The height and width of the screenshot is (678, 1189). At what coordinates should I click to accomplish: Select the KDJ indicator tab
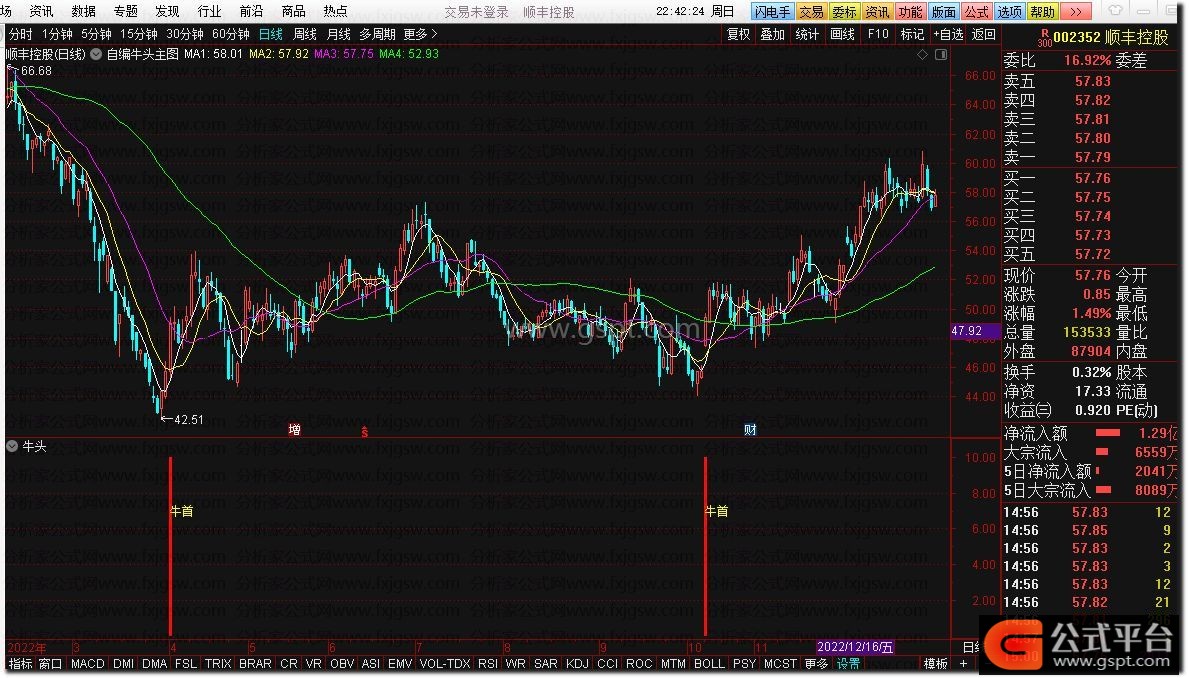pyautogui.click(x=578, y=664)
